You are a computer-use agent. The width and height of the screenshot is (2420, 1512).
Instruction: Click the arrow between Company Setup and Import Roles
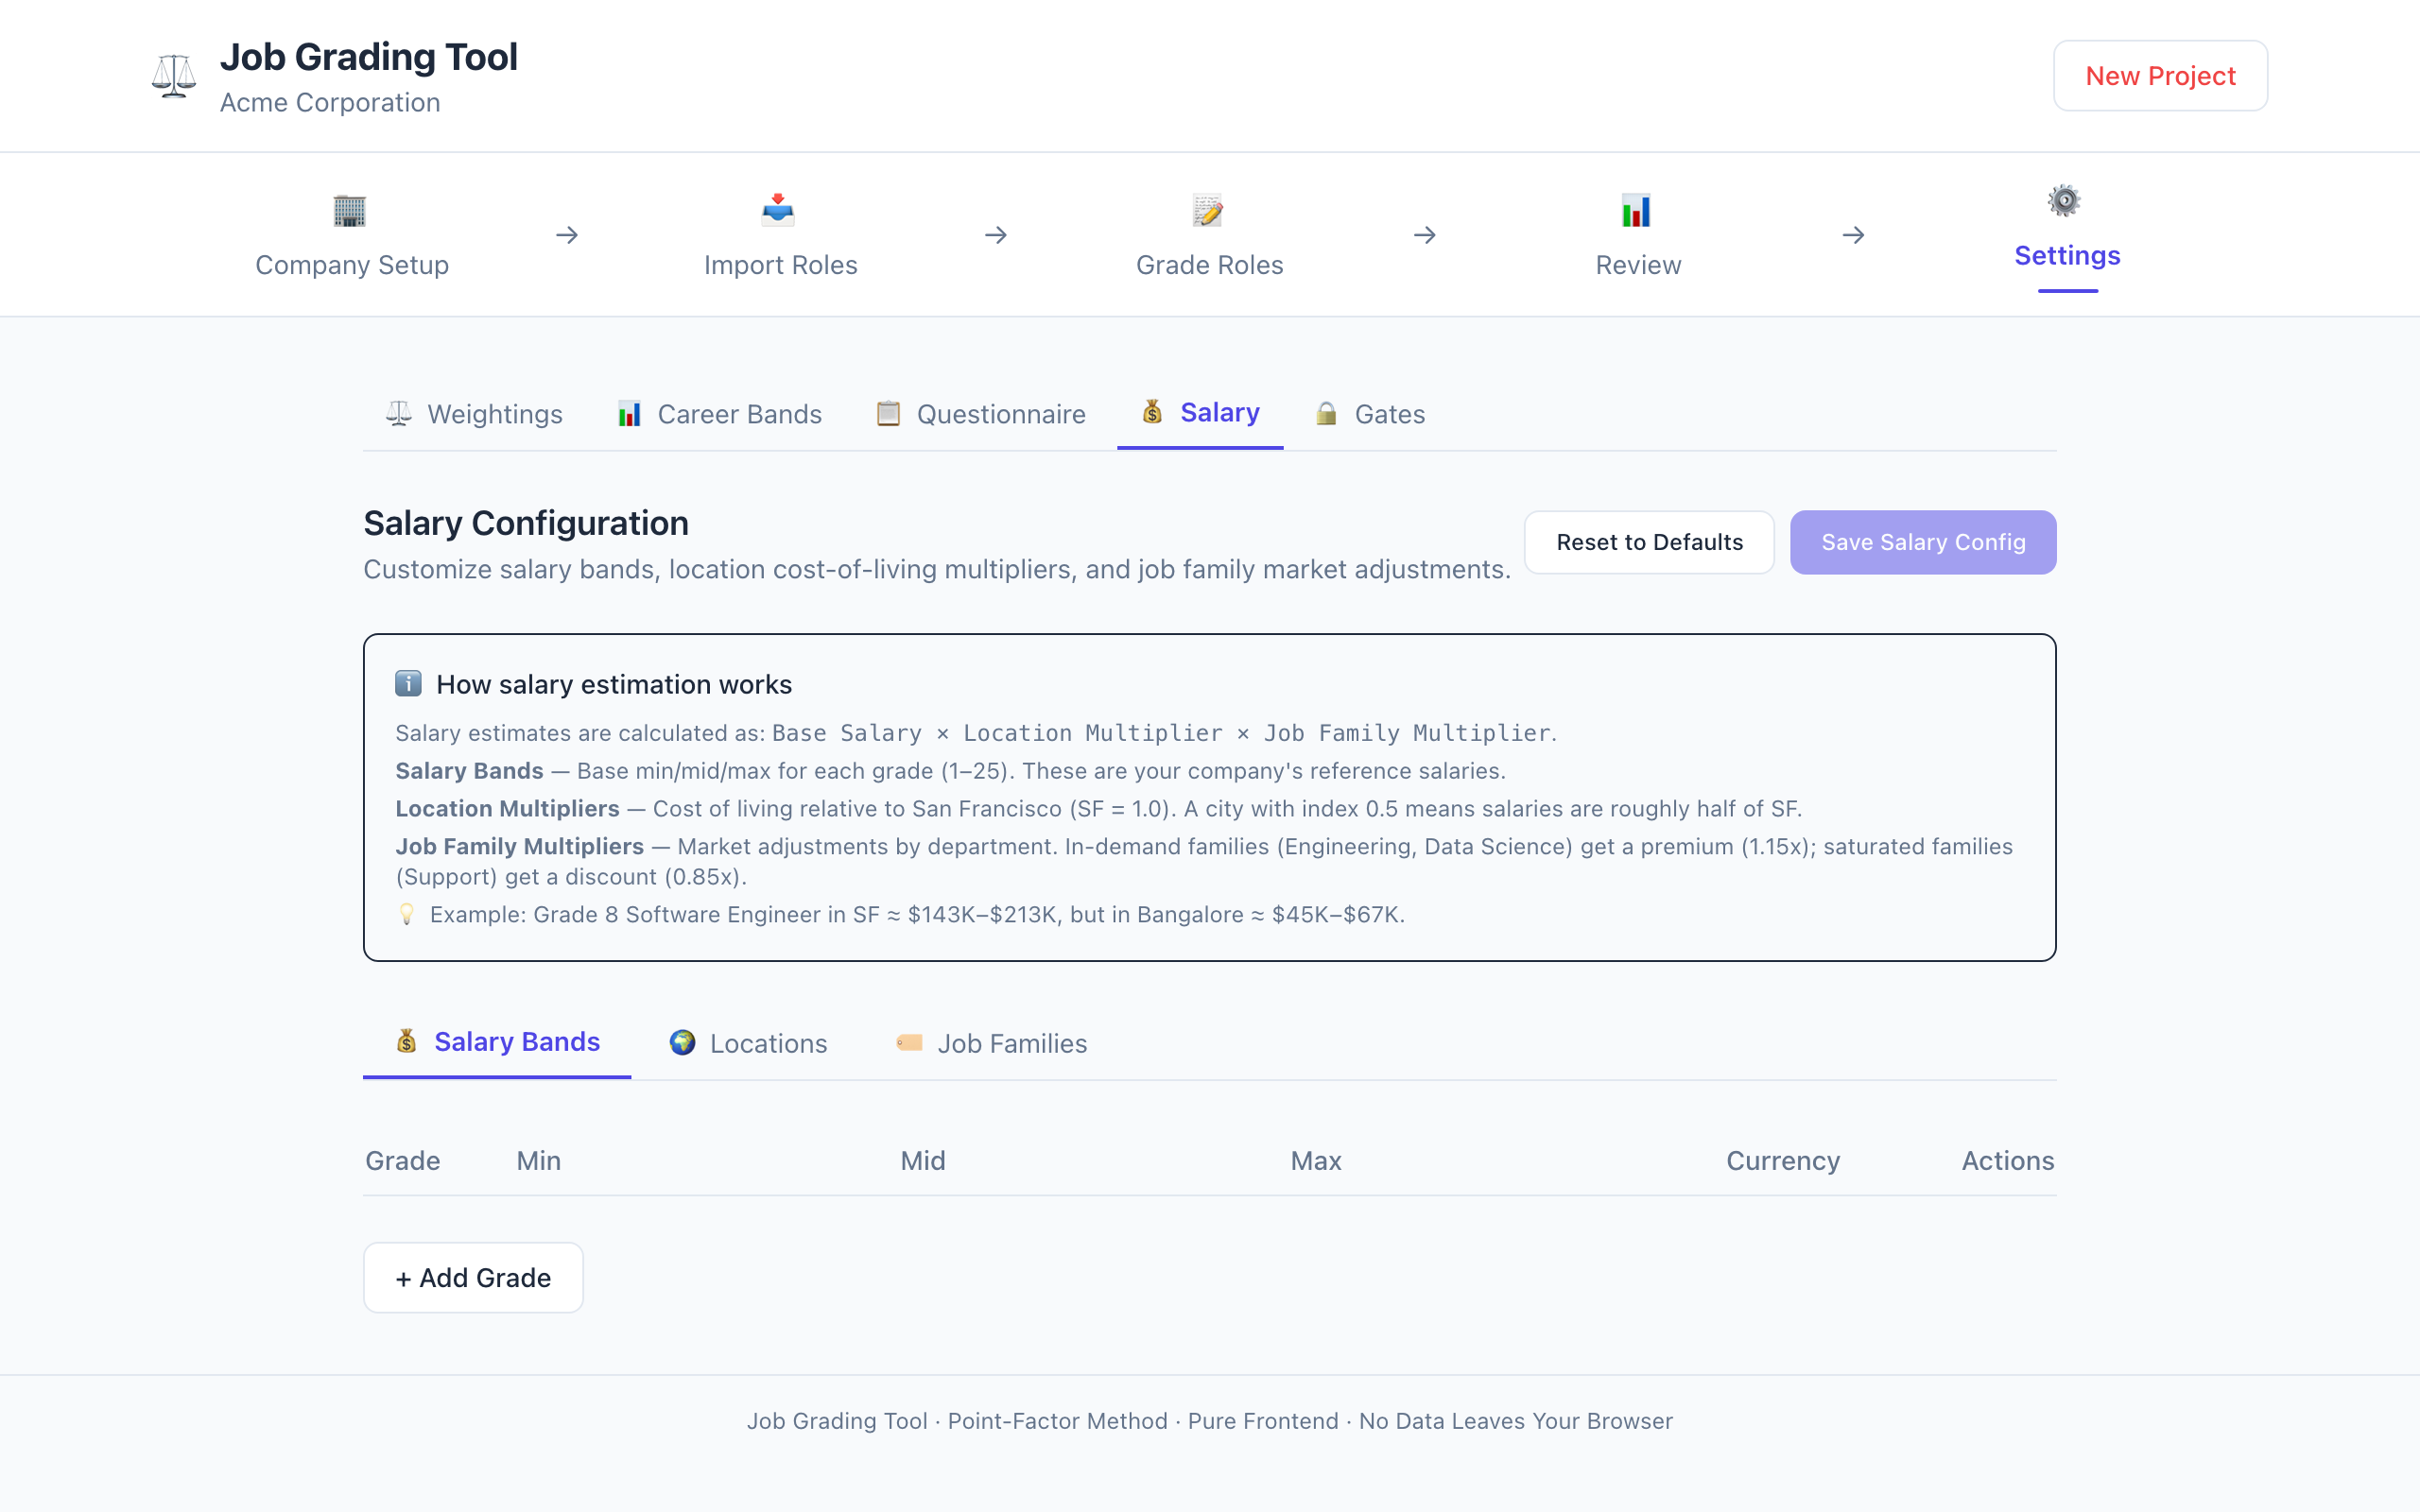567,235
